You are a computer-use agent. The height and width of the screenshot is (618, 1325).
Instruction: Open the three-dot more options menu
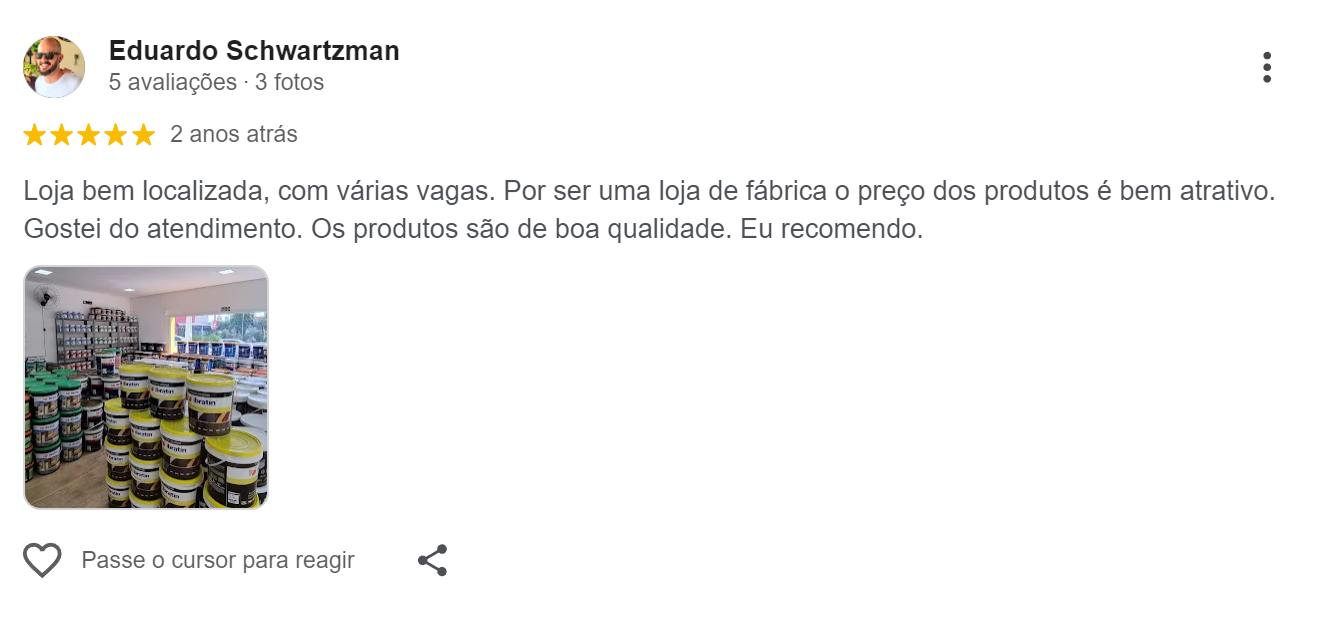1266,67
